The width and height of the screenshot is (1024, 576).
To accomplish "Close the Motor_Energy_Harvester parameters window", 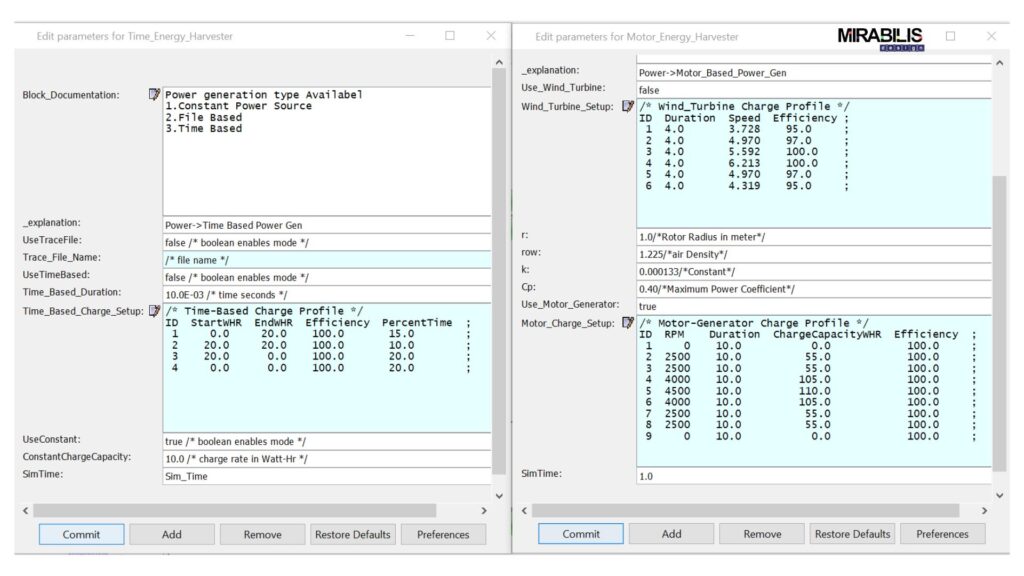I will [x=991, y=36].
